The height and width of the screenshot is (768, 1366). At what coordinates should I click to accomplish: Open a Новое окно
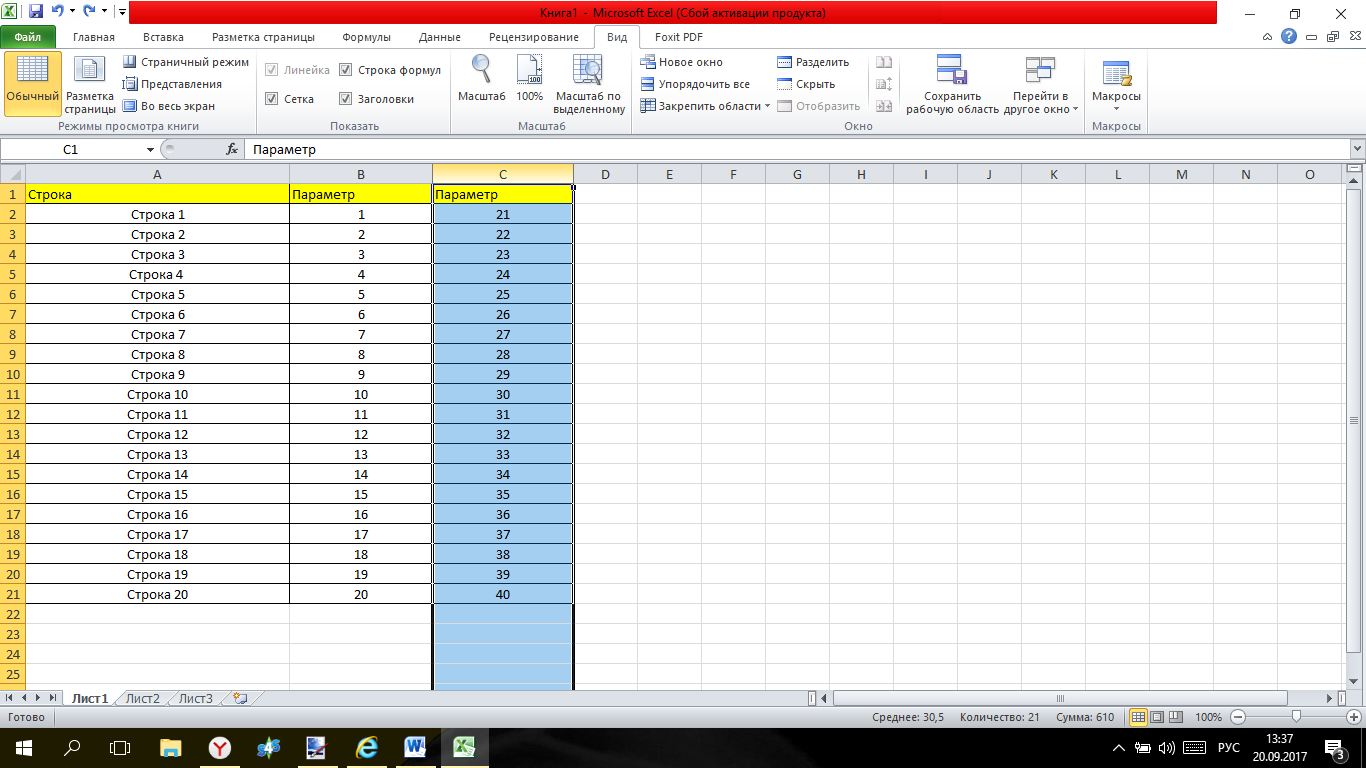(x=681, y=62)
